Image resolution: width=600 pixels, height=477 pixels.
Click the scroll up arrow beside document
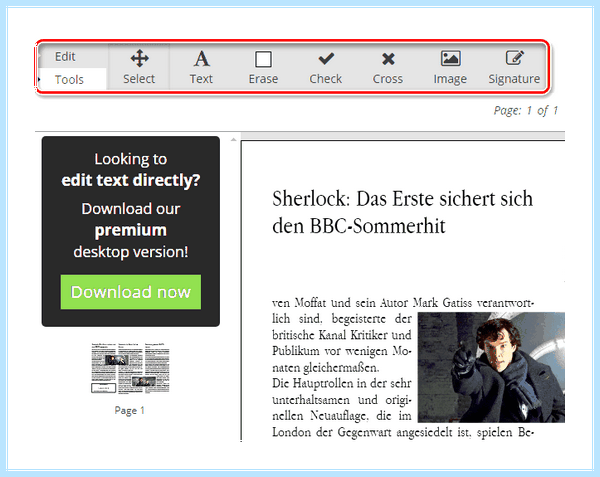click(233, 140)
